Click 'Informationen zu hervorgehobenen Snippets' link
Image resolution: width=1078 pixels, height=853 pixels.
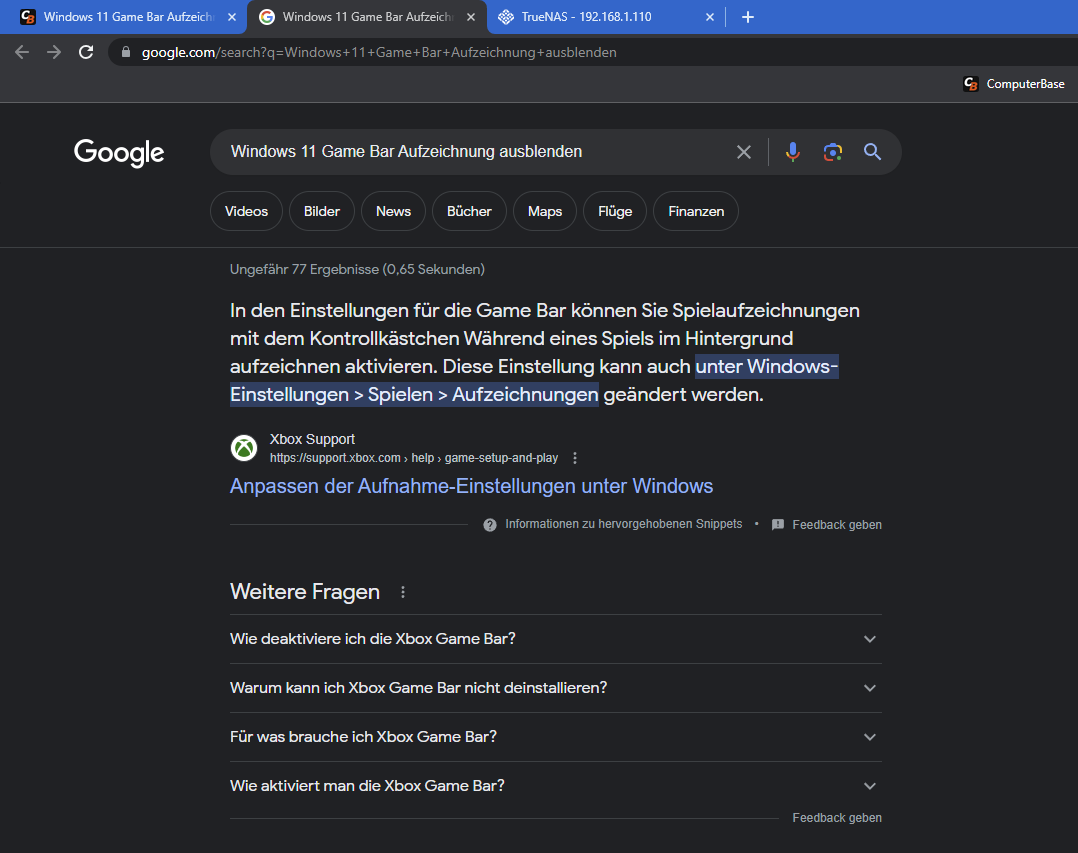pyautogui.click(x=624, y=524)
